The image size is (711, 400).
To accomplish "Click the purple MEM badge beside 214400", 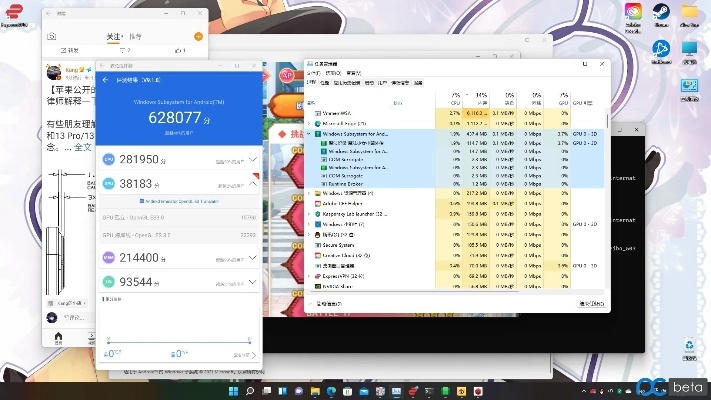I will pos(109,258).
